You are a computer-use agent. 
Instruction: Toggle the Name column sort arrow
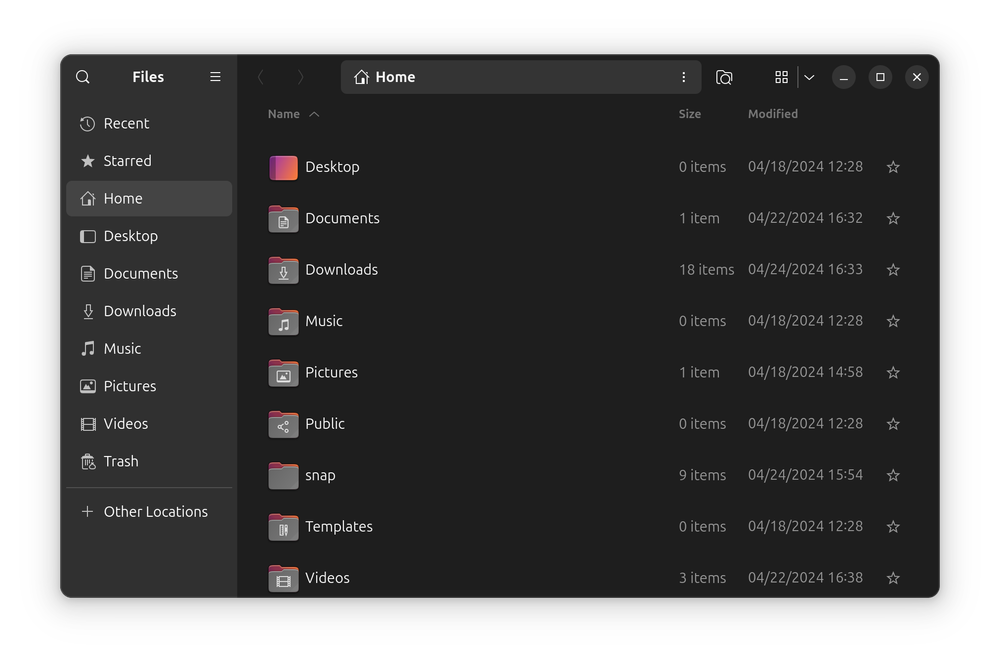315,114
